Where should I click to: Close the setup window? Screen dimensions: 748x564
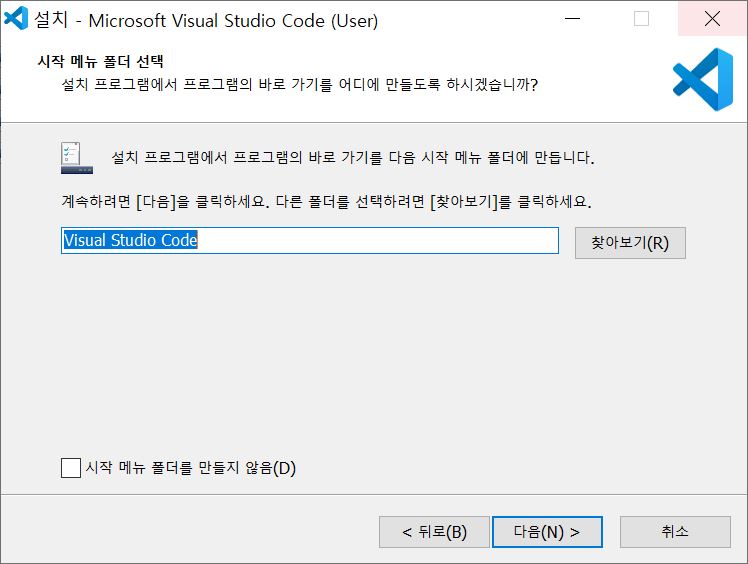(x=712, y=19)
